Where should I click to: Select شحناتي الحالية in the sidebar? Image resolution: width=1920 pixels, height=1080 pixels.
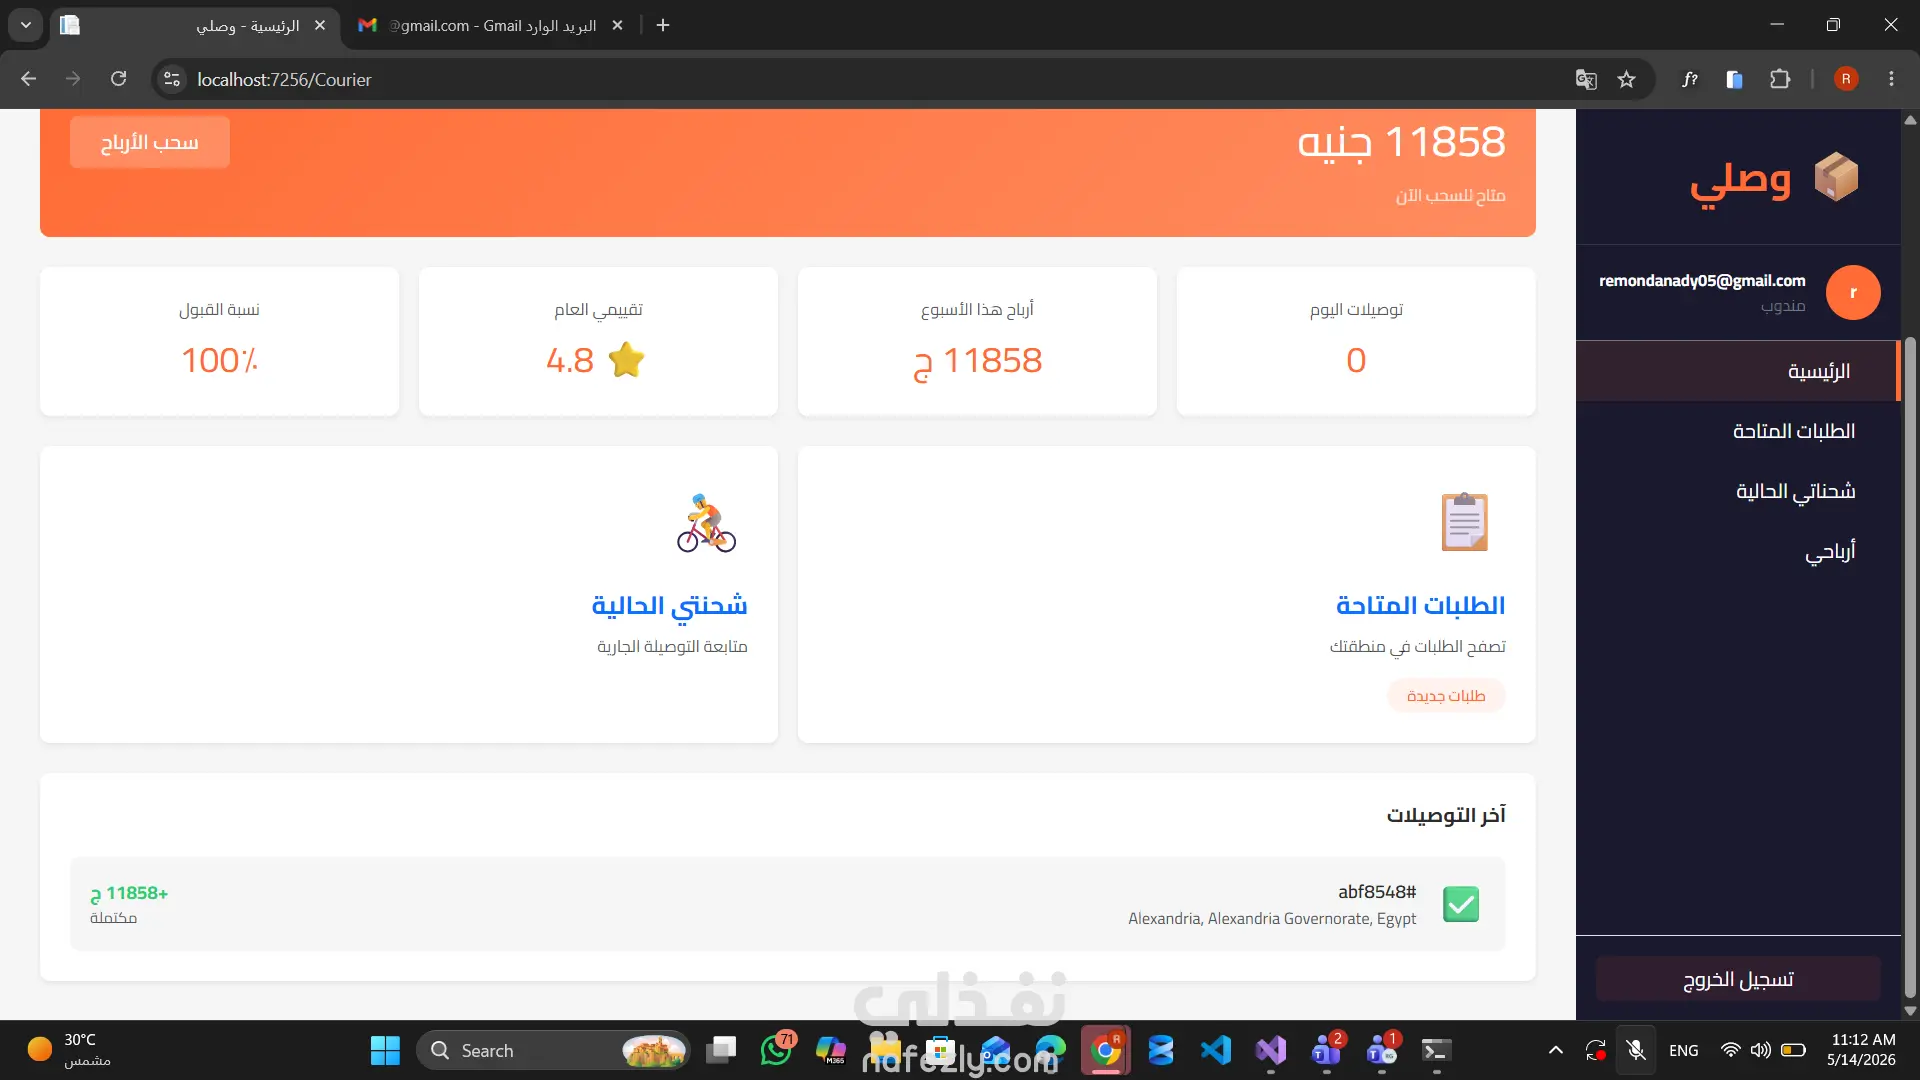[x=1738, y=491]
